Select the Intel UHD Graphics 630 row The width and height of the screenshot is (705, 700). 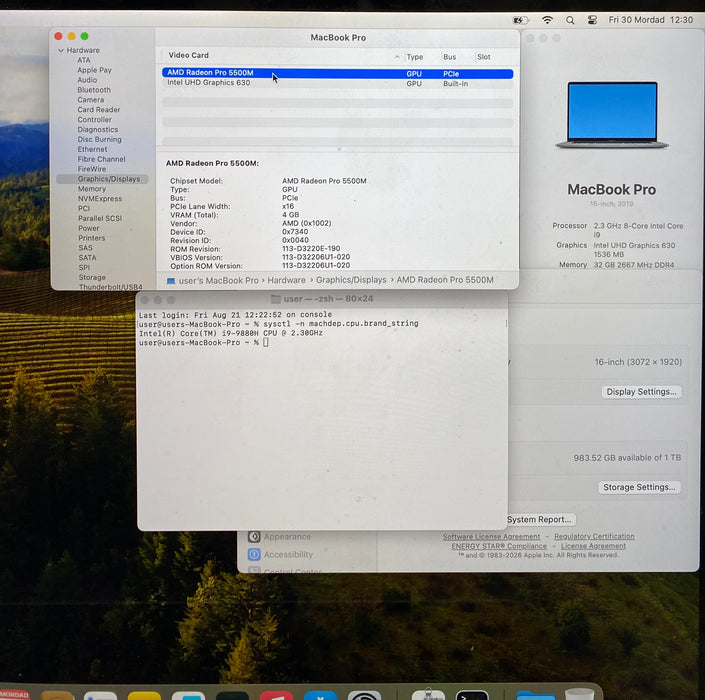337,84
